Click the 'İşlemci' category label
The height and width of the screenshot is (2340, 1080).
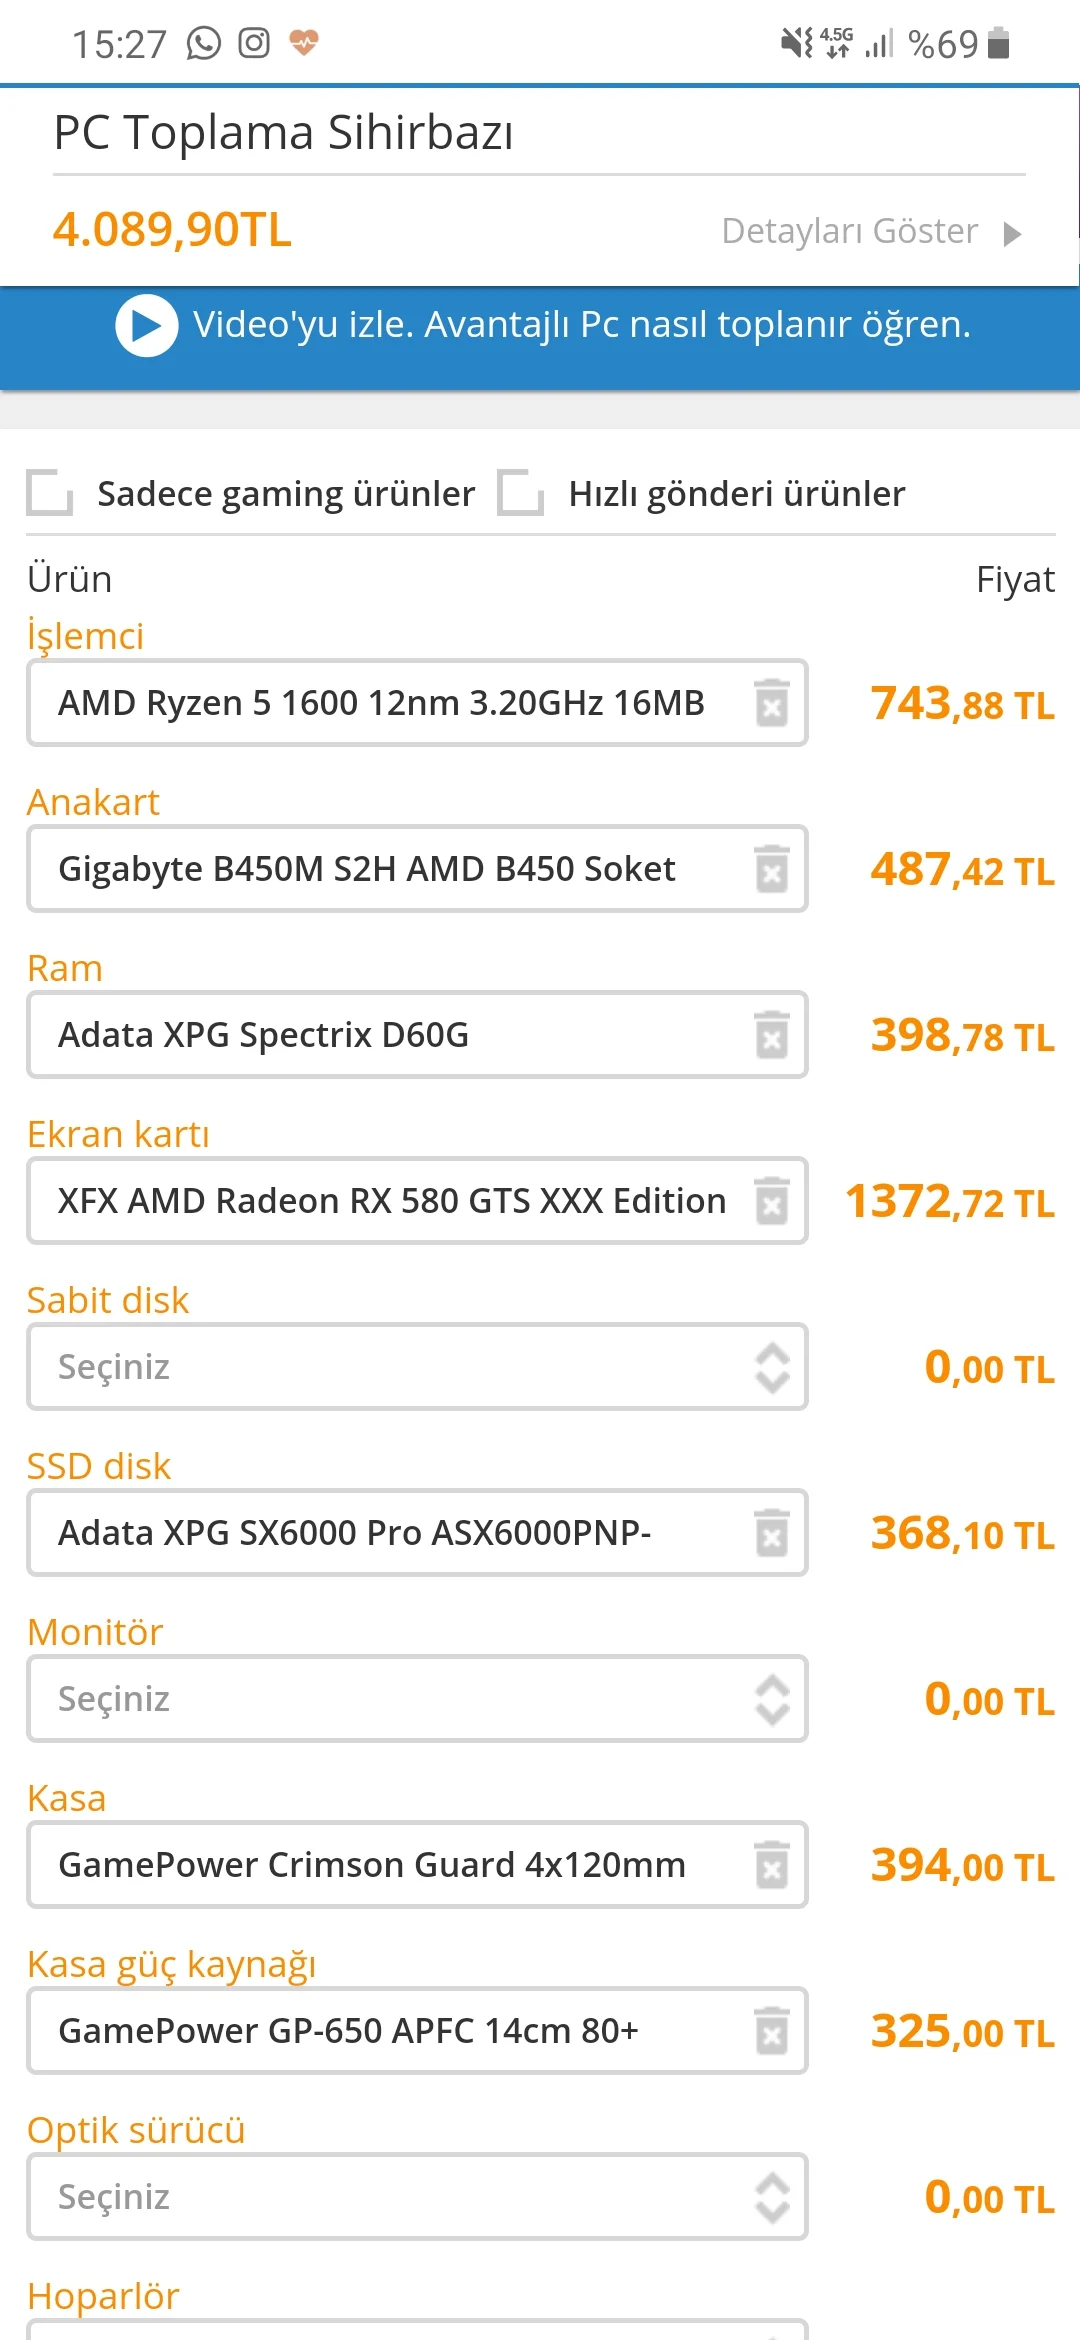tap(85, 635)
